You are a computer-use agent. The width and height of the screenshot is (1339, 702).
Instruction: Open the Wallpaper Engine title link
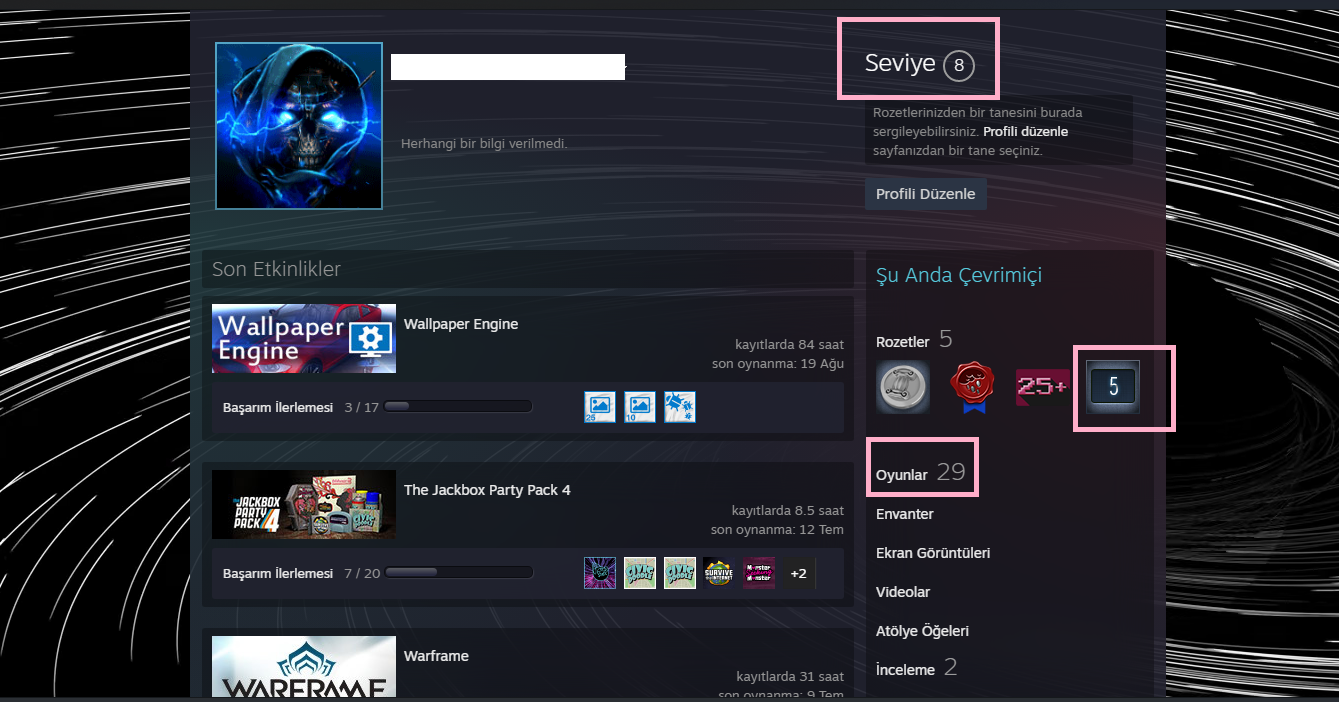(x=461, y=324)
